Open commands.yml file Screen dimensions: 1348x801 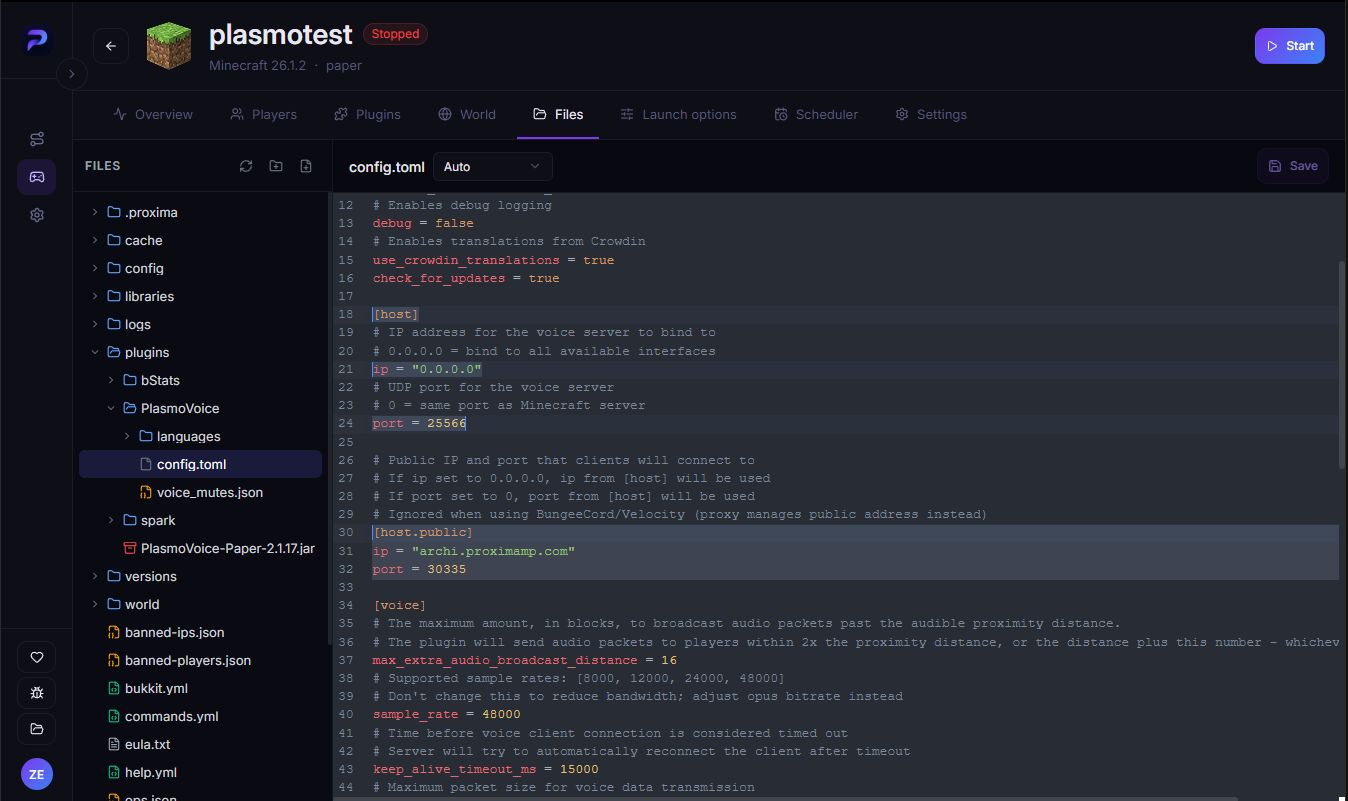(200, 716)
